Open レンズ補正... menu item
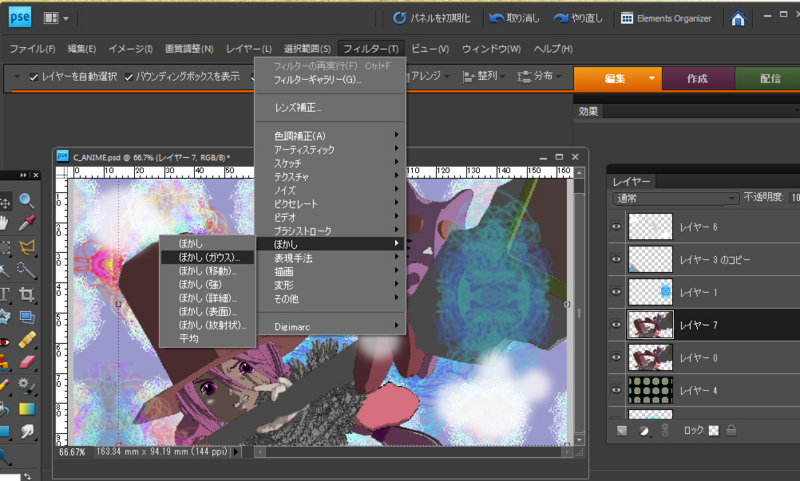800x481 pixels. pos(330,108)
